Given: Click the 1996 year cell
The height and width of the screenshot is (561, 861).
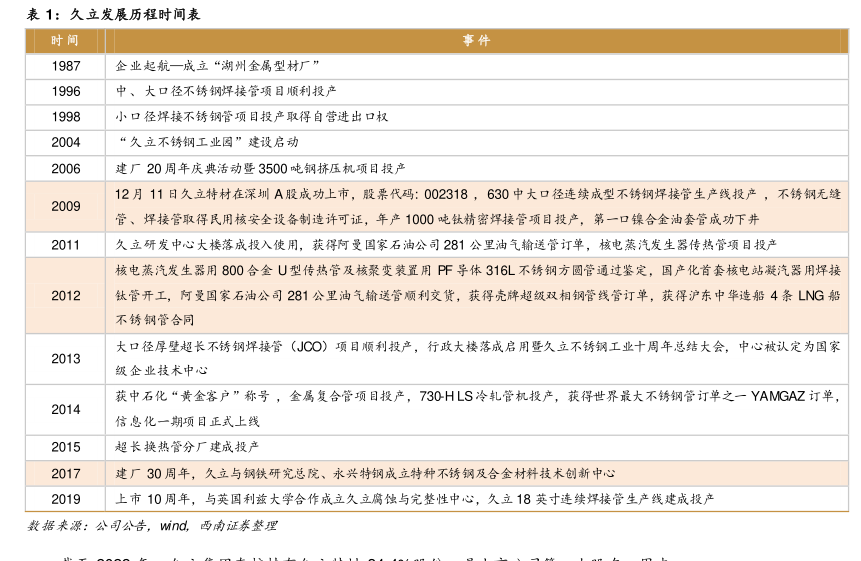Looking at the screenshot, I should click(x=66, y=91).
